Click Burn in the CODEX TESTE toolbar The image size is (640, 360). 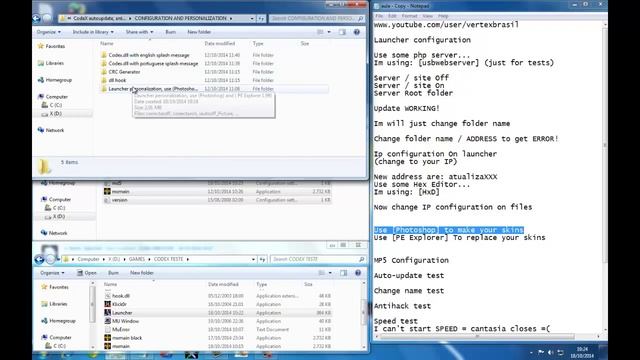coord(113,273)
